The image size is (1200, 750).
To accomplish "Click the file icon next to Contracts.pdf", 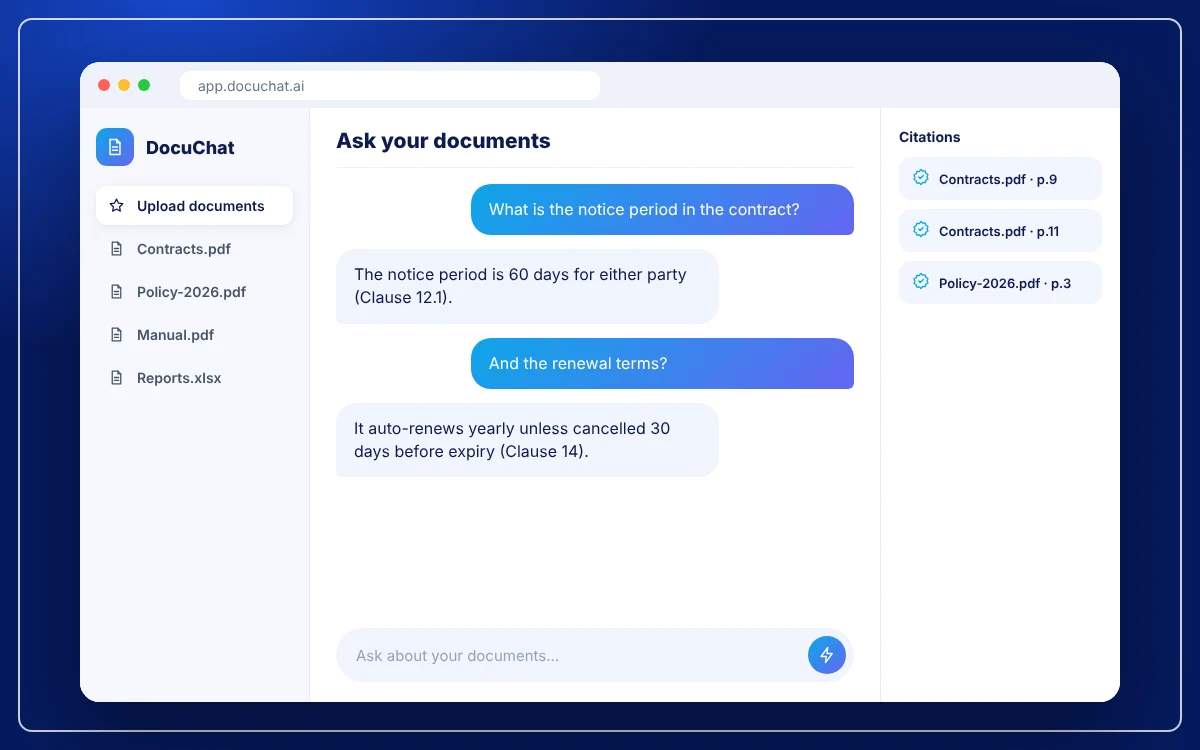I will coord(116,249).
